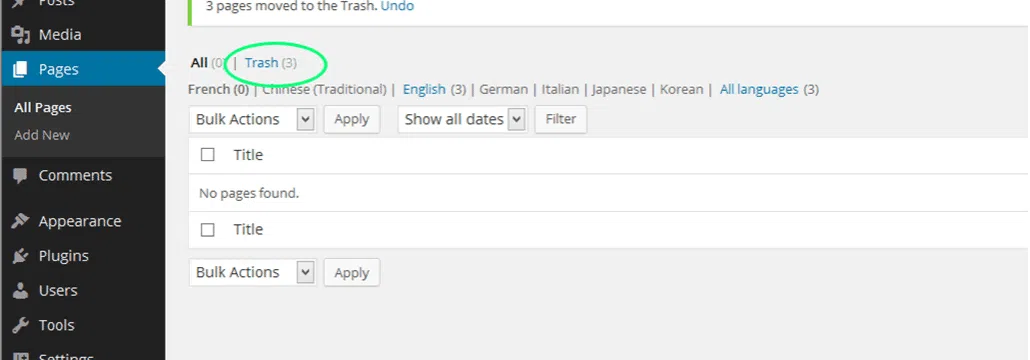Click the Pages icon in the sidebar
Screen dimensions: 1030x360
click(x=21, y=69)
